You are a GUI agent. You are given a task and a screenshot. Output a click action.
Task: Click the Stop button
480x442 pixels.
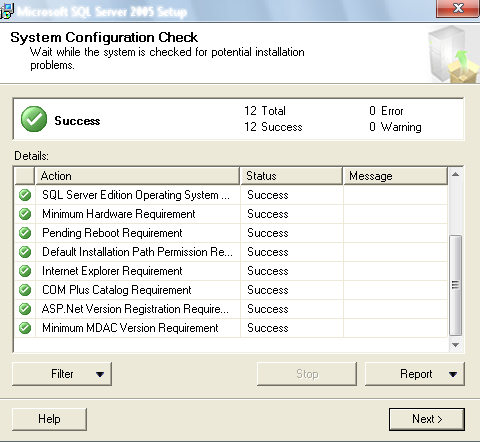(307, 374)
